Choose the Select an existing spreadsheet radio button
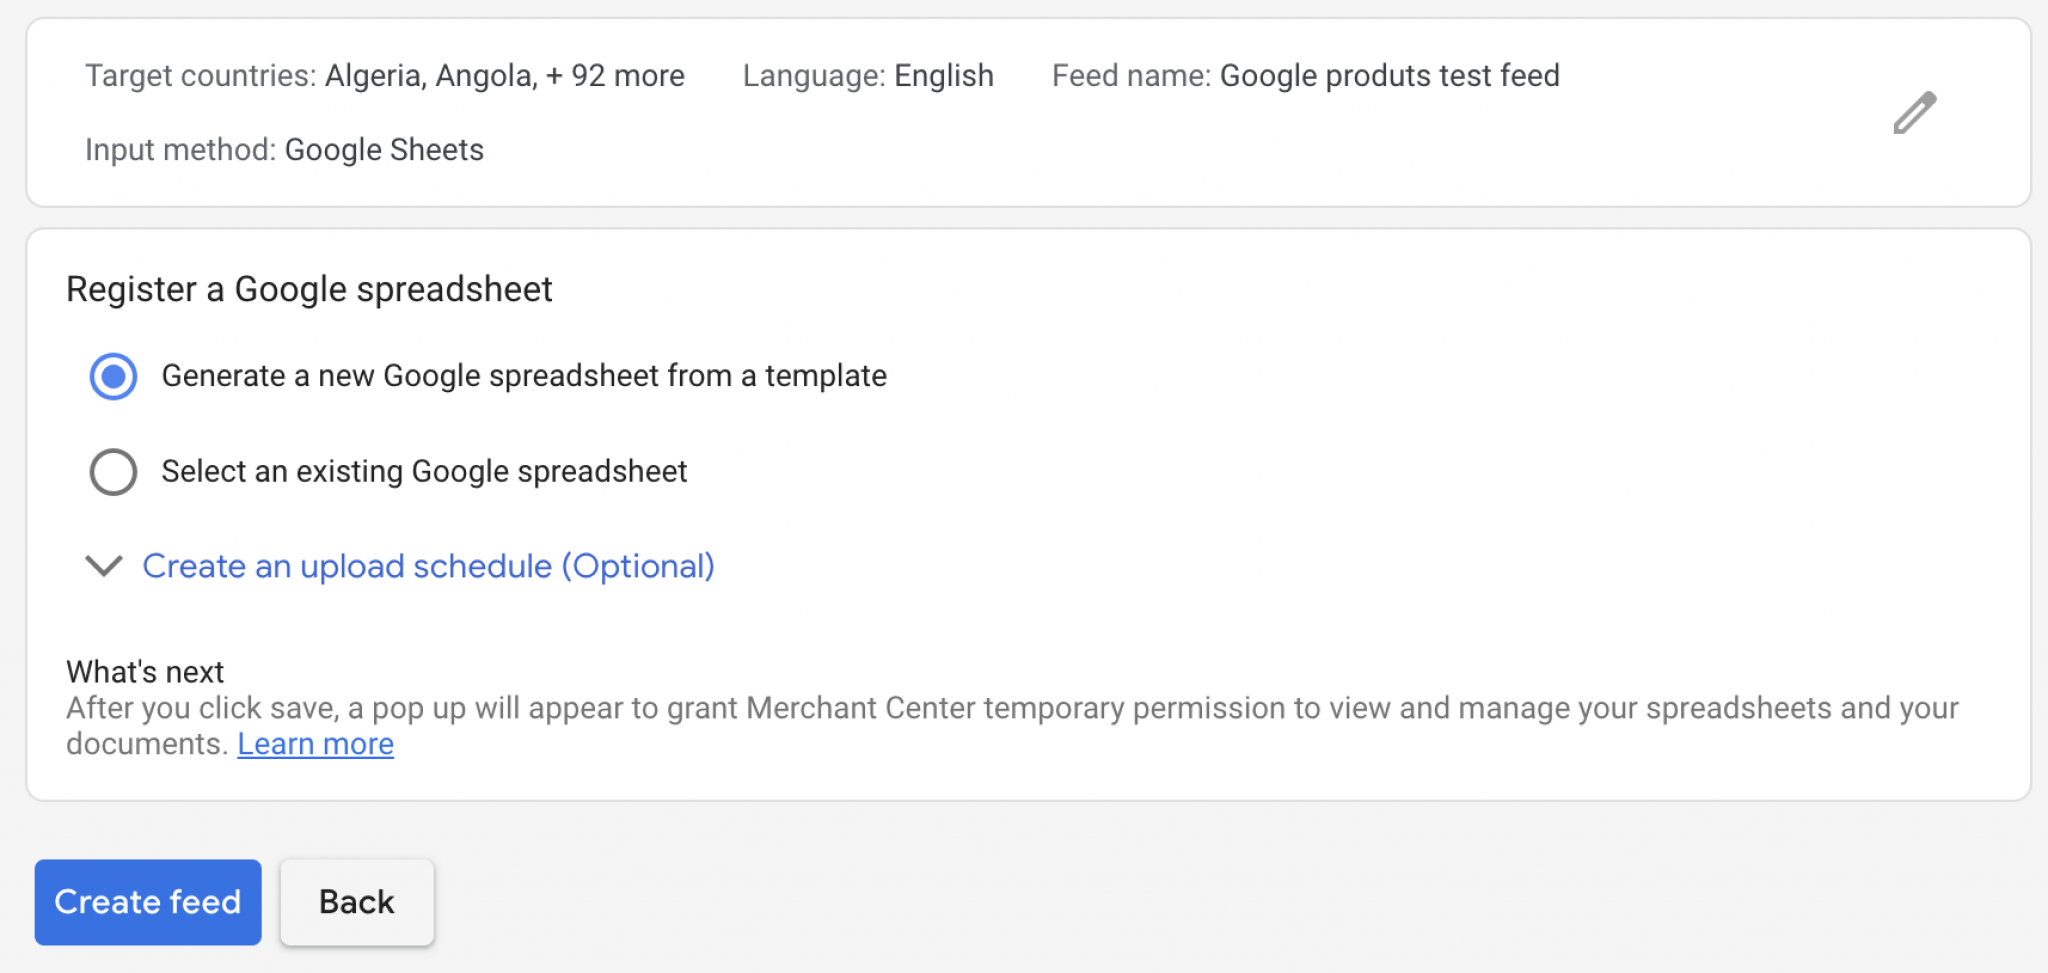Viewport: 2048px width, 973px height. click(113, 472)
